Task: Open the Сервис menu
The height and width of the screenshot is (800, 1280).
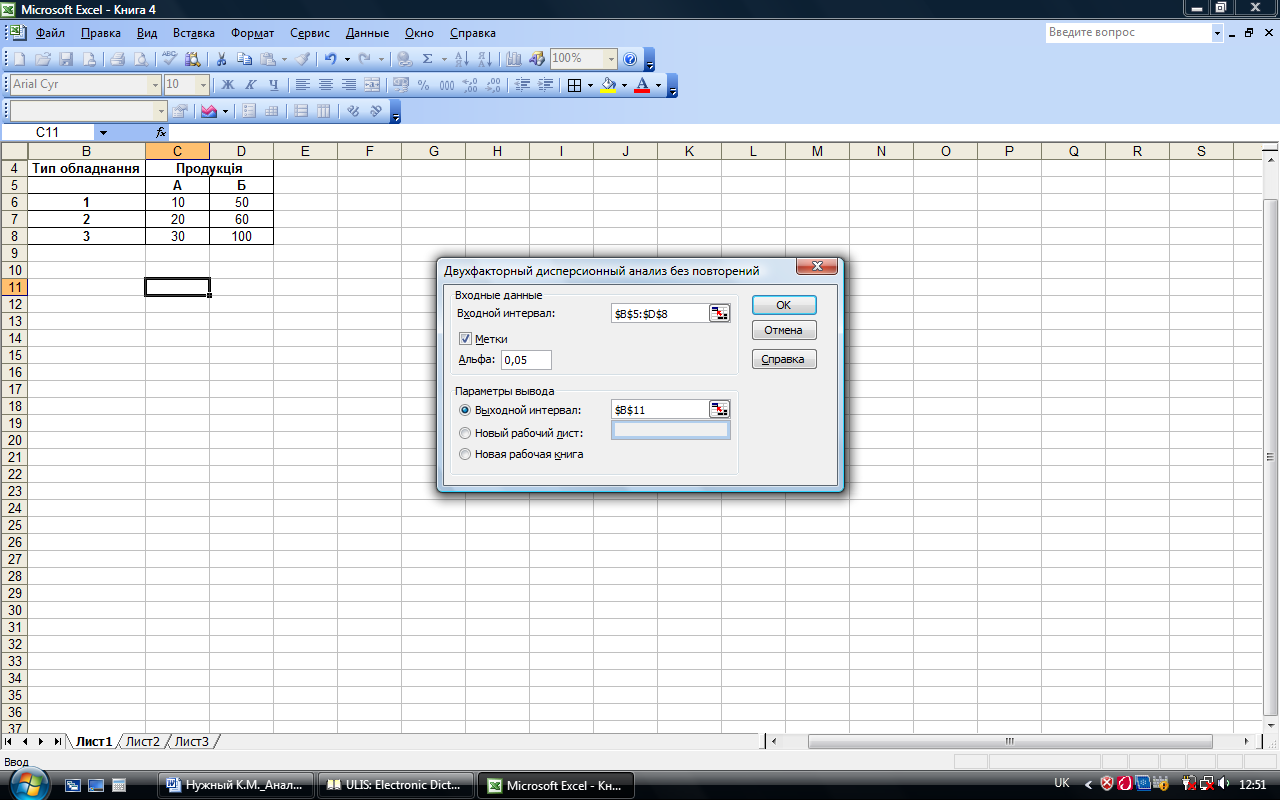Action: click(310, 33)
